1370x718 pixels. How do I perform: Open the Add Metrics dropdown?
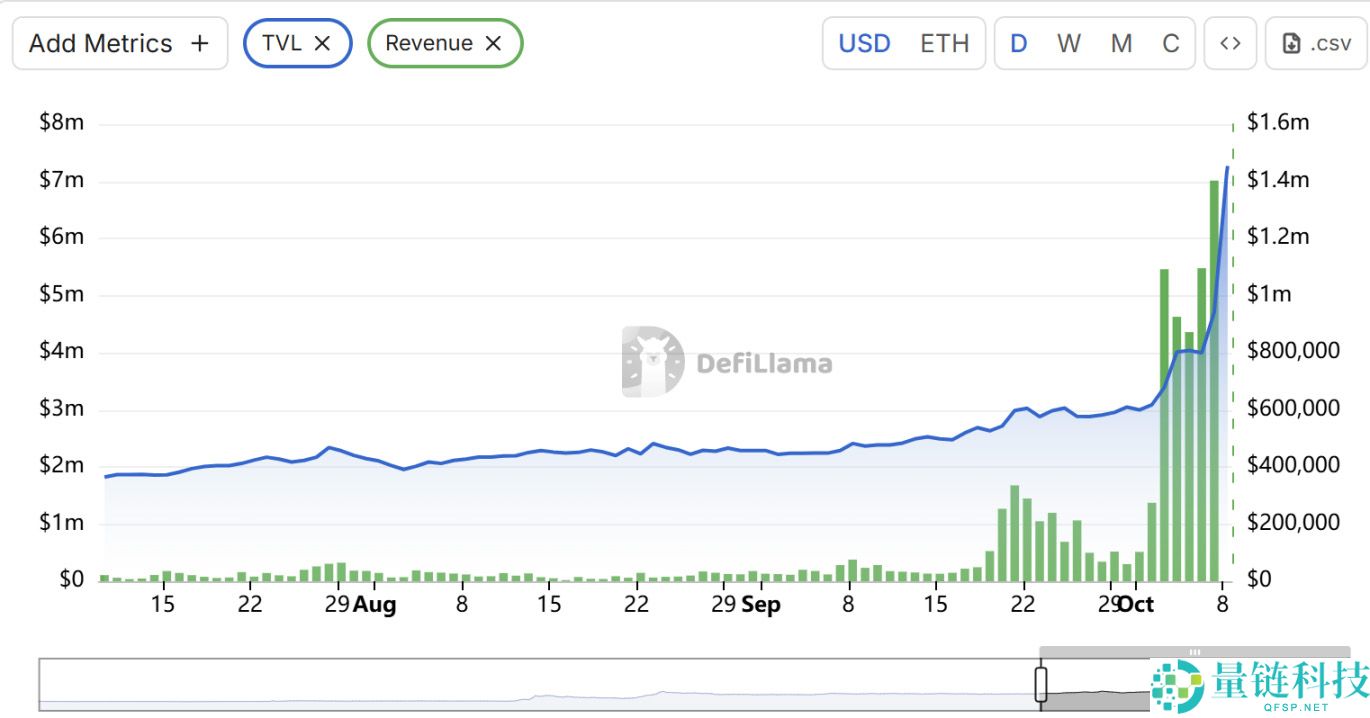click(119, 42)
